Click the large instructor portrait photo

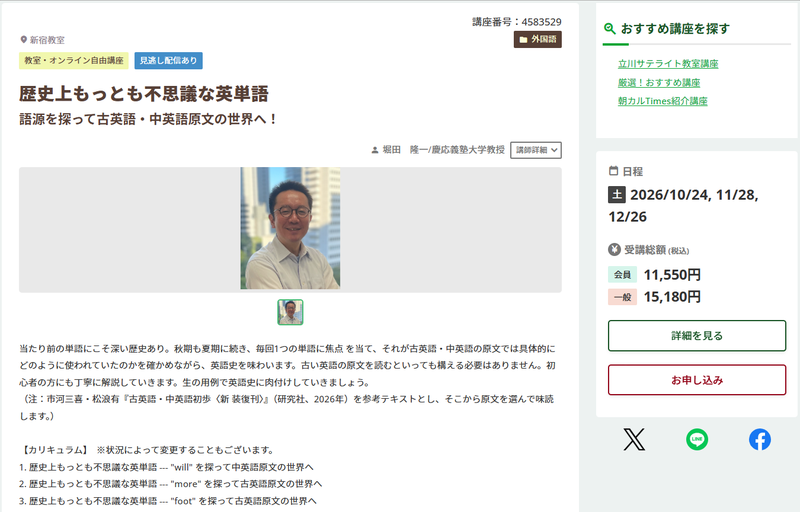[x=290, y=228]
